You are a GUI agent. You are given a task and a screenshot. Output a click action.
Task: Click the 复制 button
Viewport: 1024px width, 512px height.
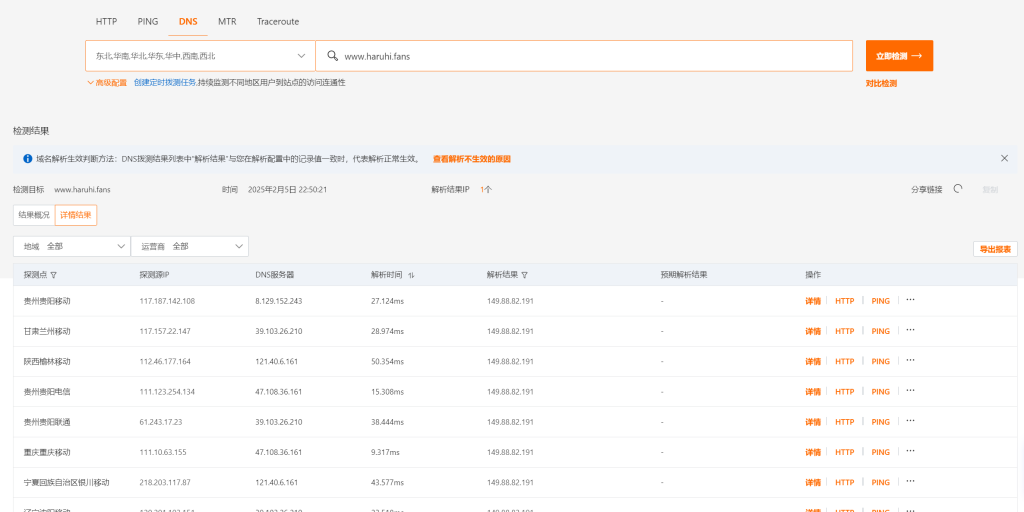click(x=990, y=189)
